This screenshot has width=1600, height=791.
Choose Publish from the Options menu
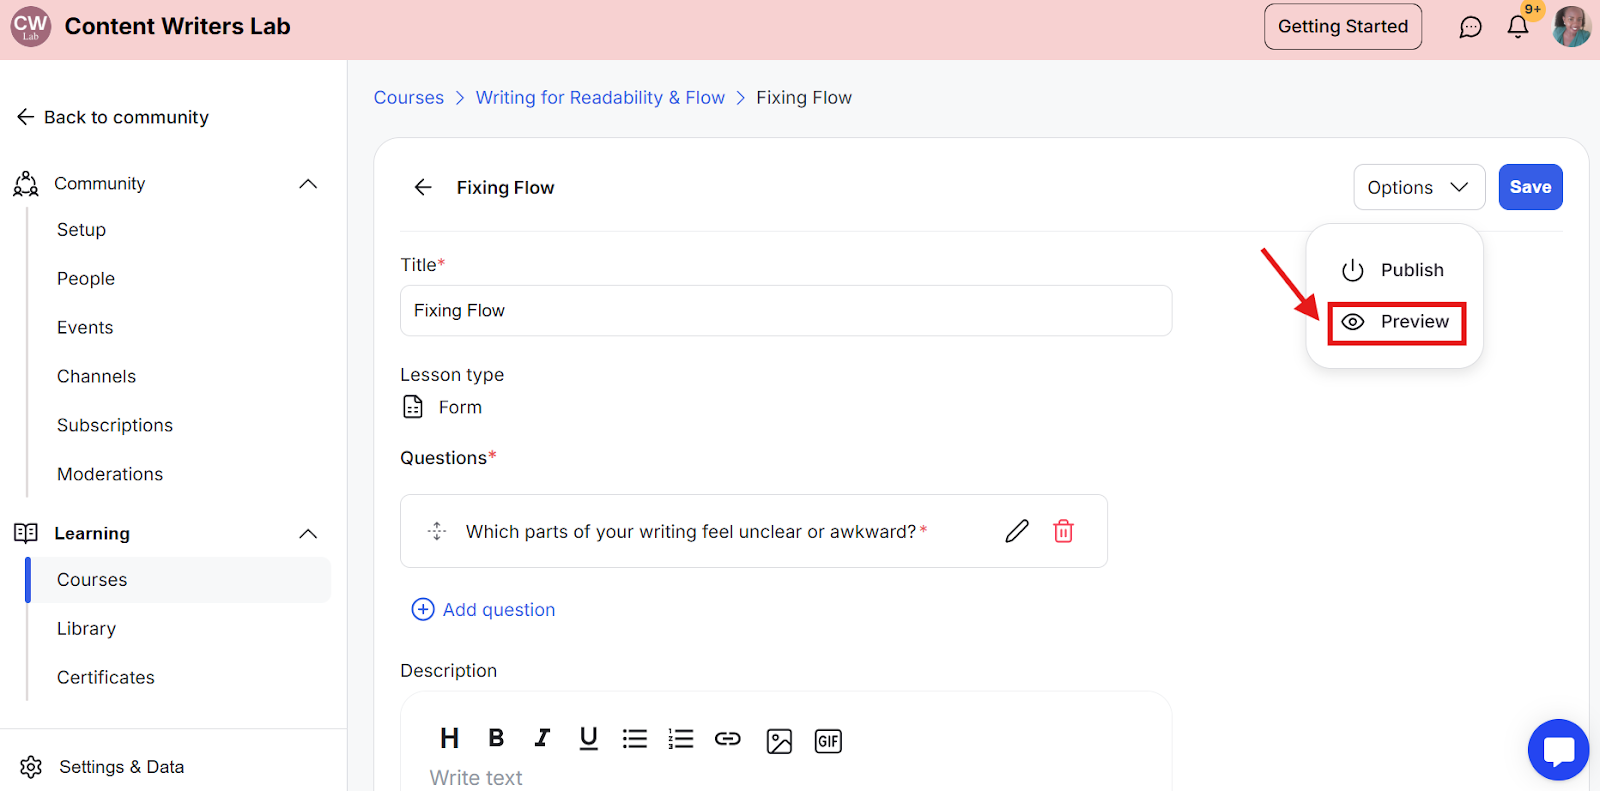point(1394,270)
